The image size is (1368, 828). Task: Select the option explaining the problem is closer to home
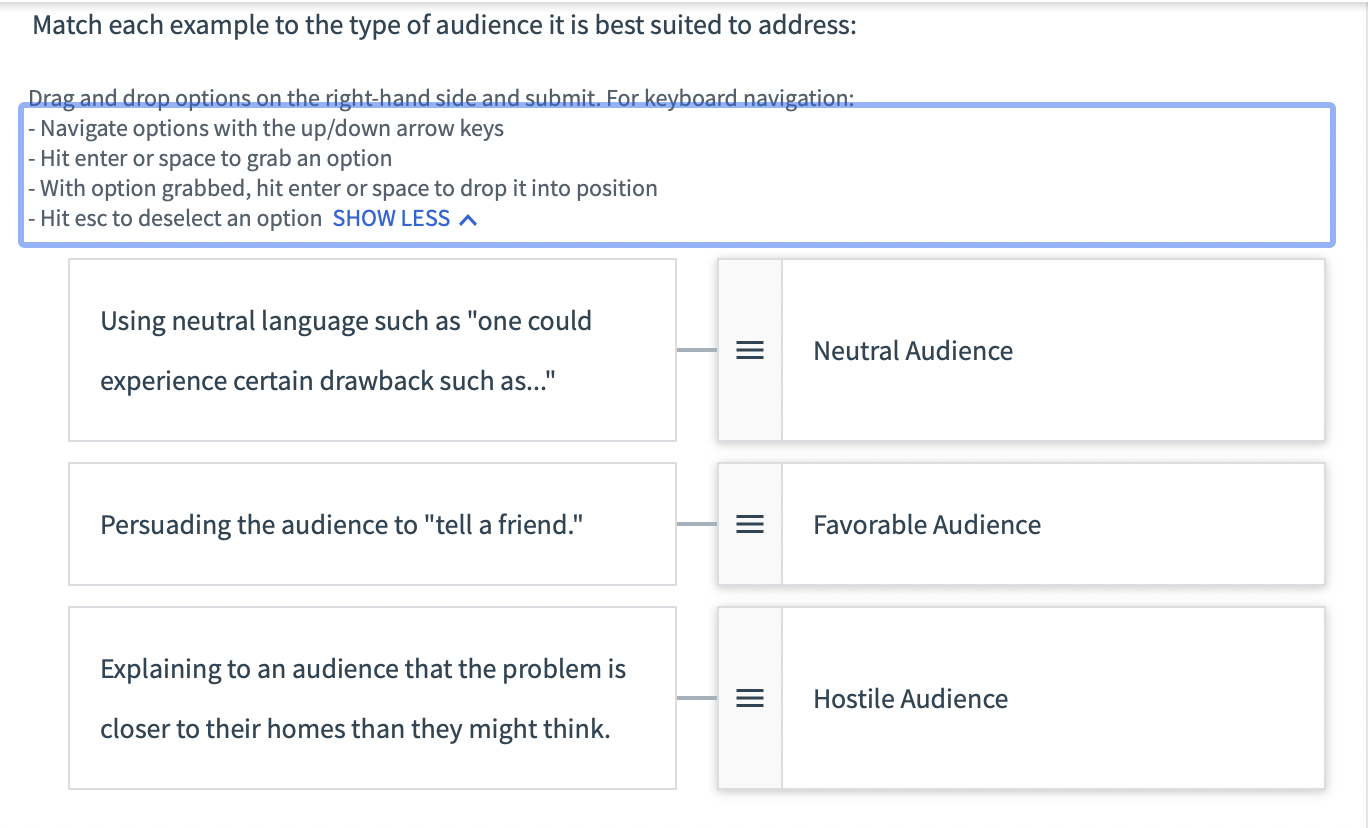coord(372,698)
